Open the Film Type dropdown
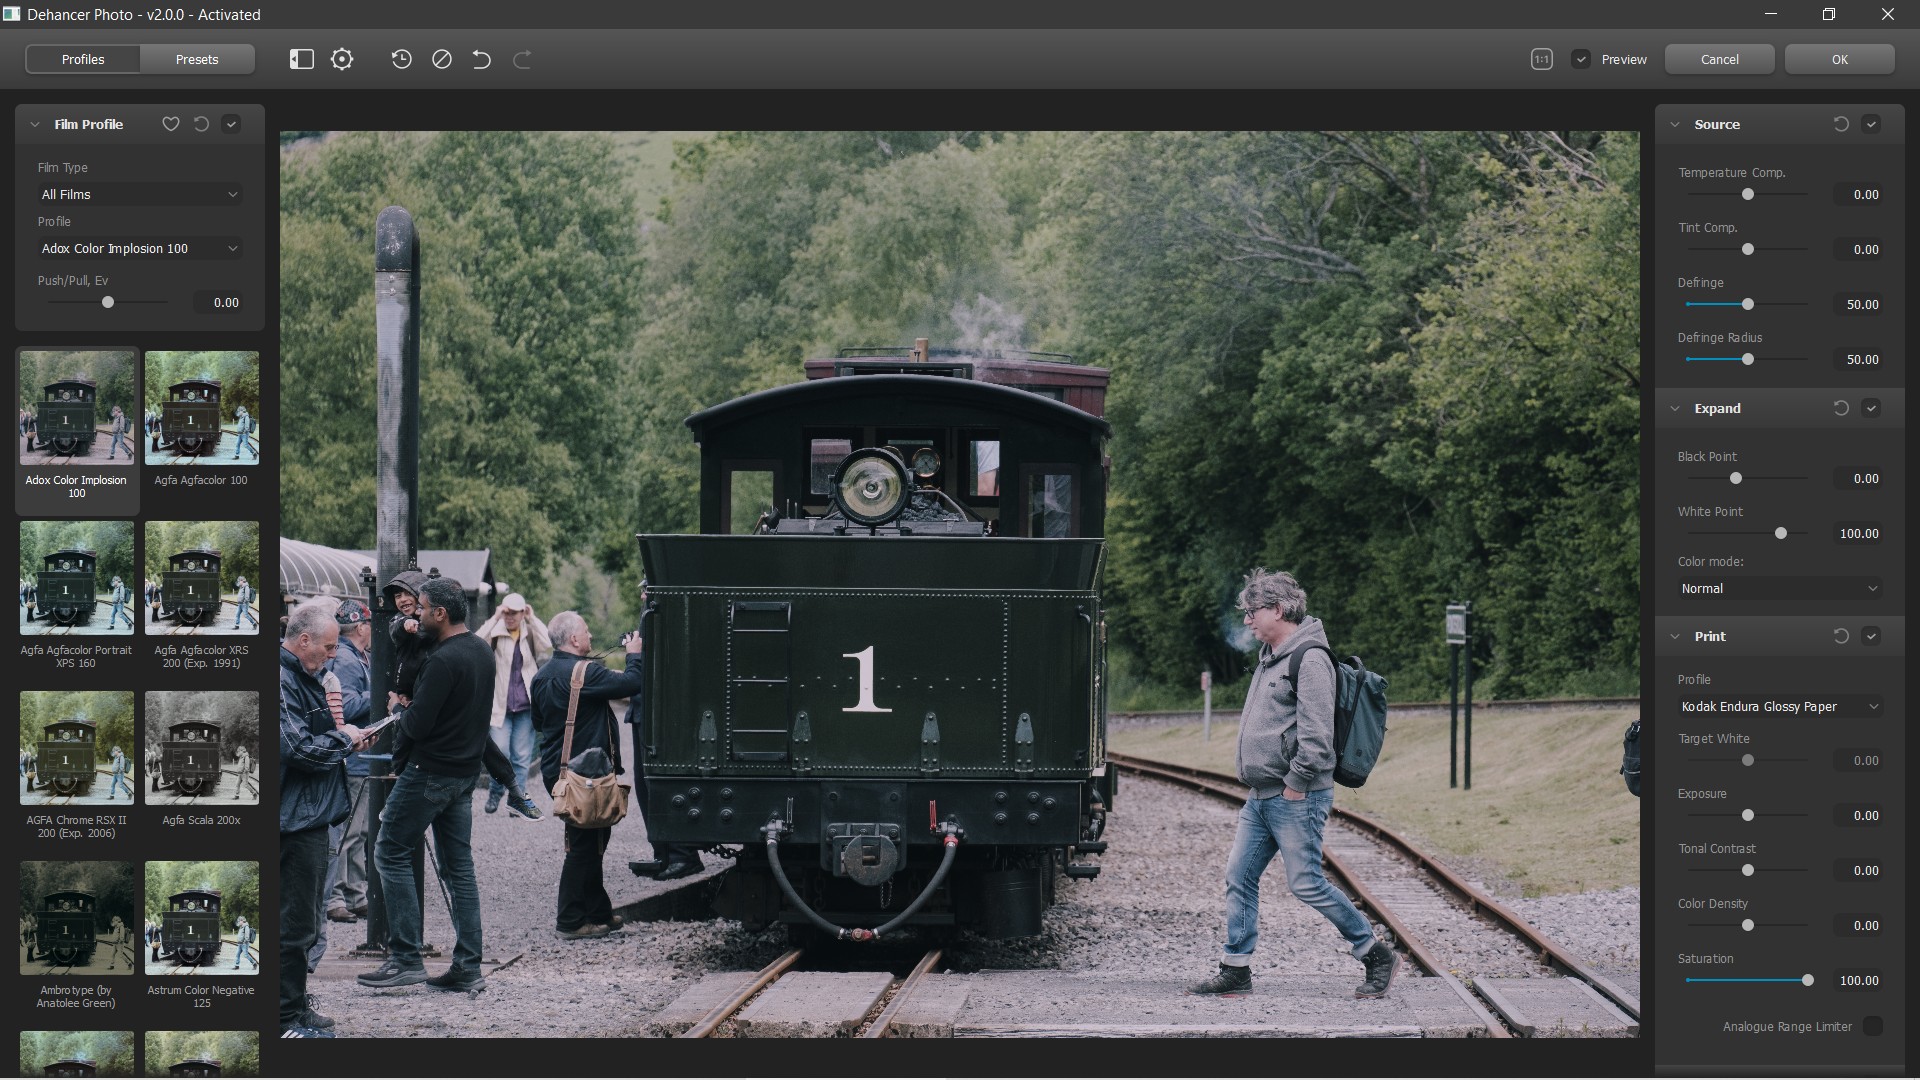The height and width of the screenshot is (1080, 1920). (x=140, y=194)
